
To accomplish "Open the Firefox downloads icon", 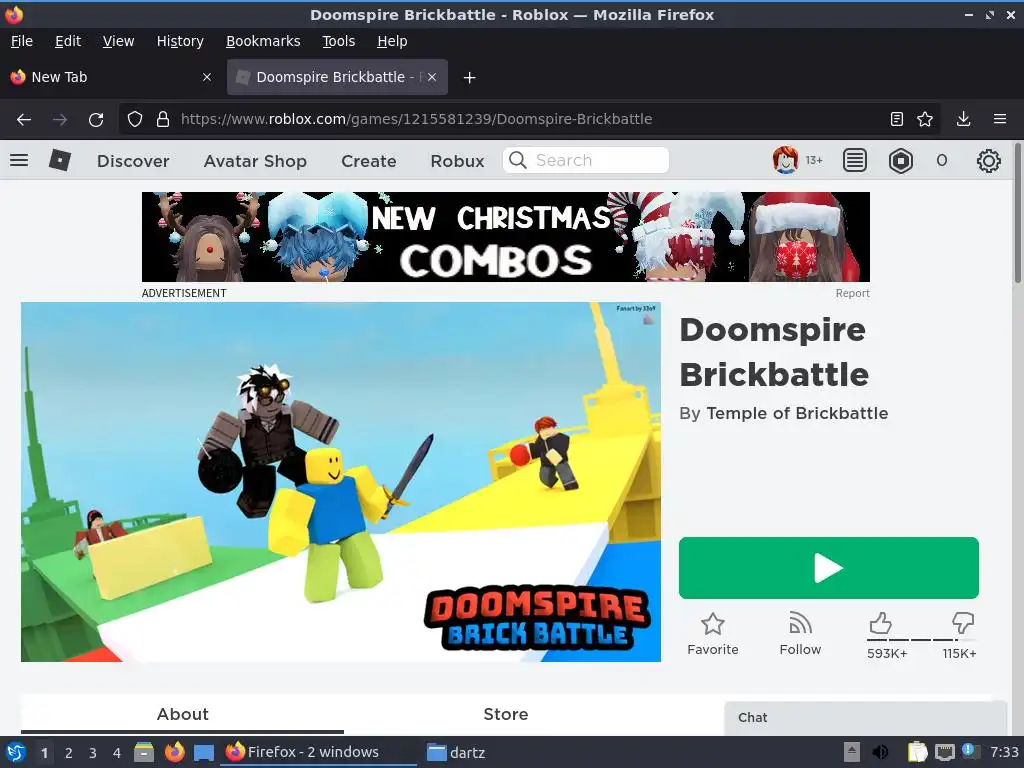I will click(x=963, y=119).
